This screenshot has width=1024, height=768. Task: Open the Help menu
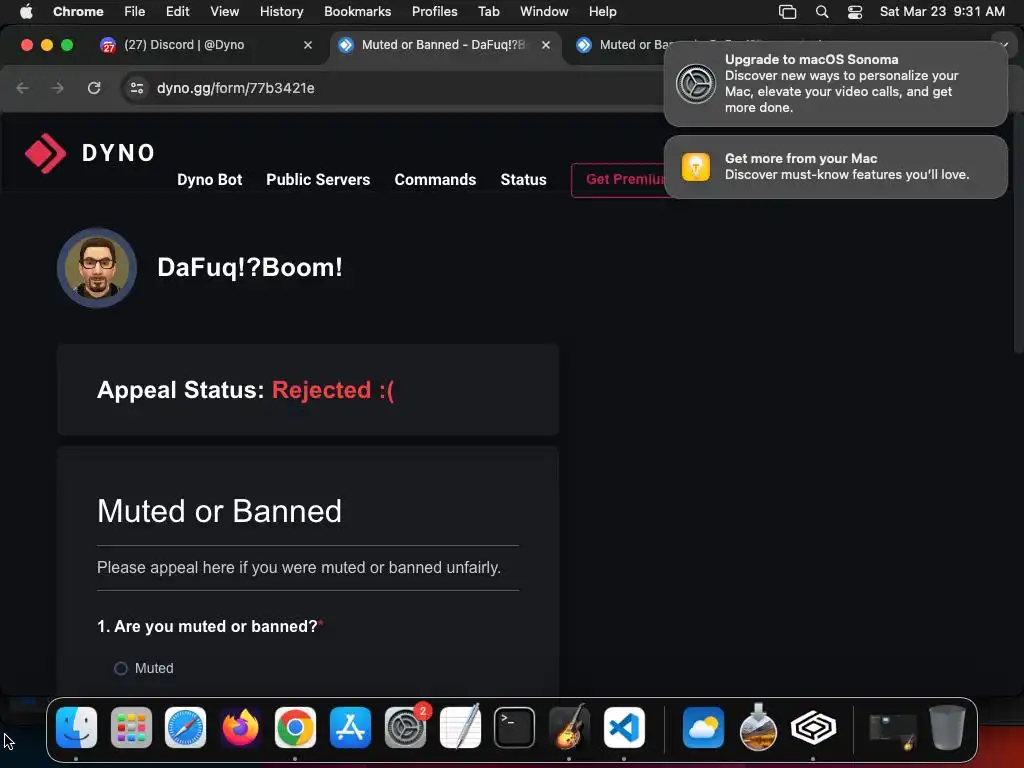pos(602,12)
